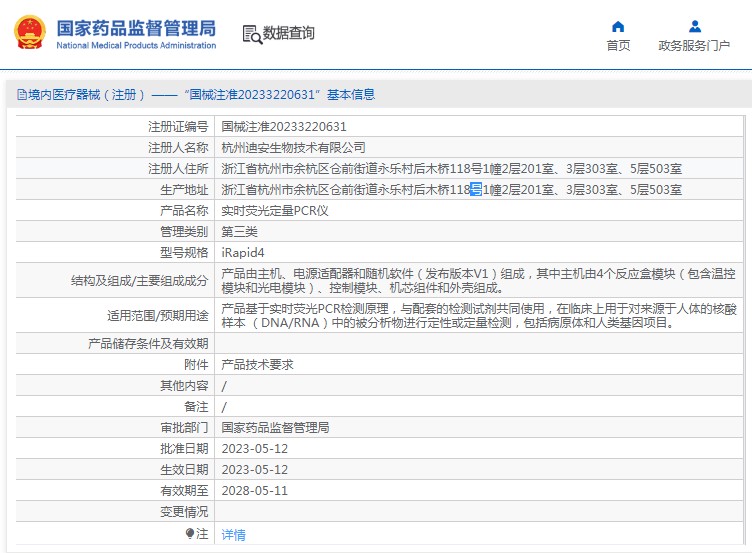
Task: Select model value iRapid4
Action: (243, 253)
